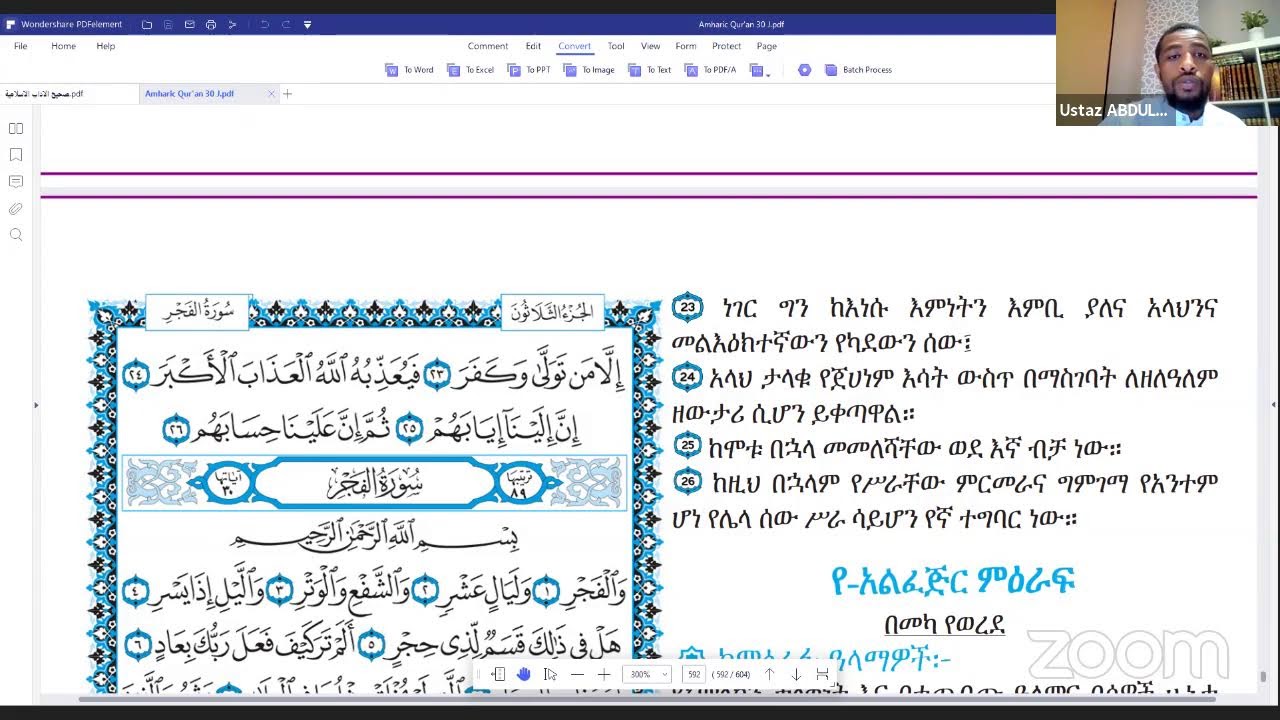The width and height of the screenshot is (1280, 720).
Task: Switch to the Edit tab
Action: pyautogui.click(x=533, y=46)
